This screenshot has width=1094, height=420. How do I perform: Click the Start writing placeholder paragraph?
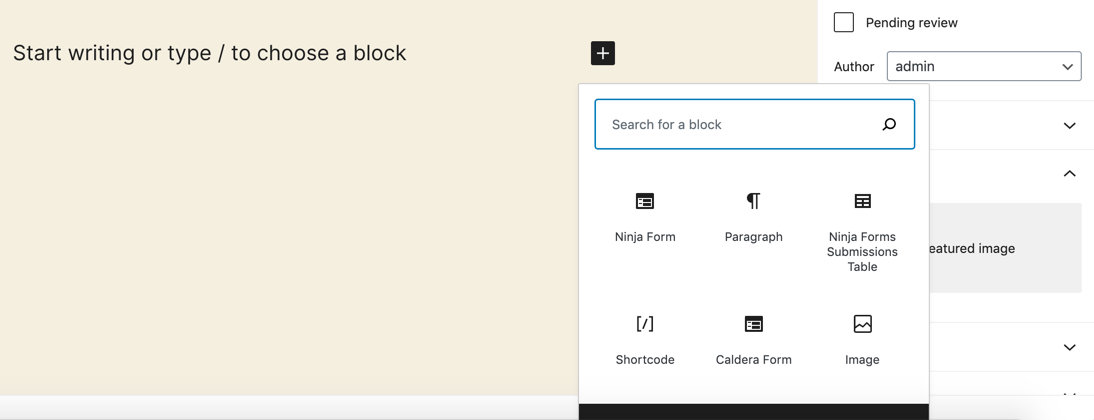click(x=210, y=53)
